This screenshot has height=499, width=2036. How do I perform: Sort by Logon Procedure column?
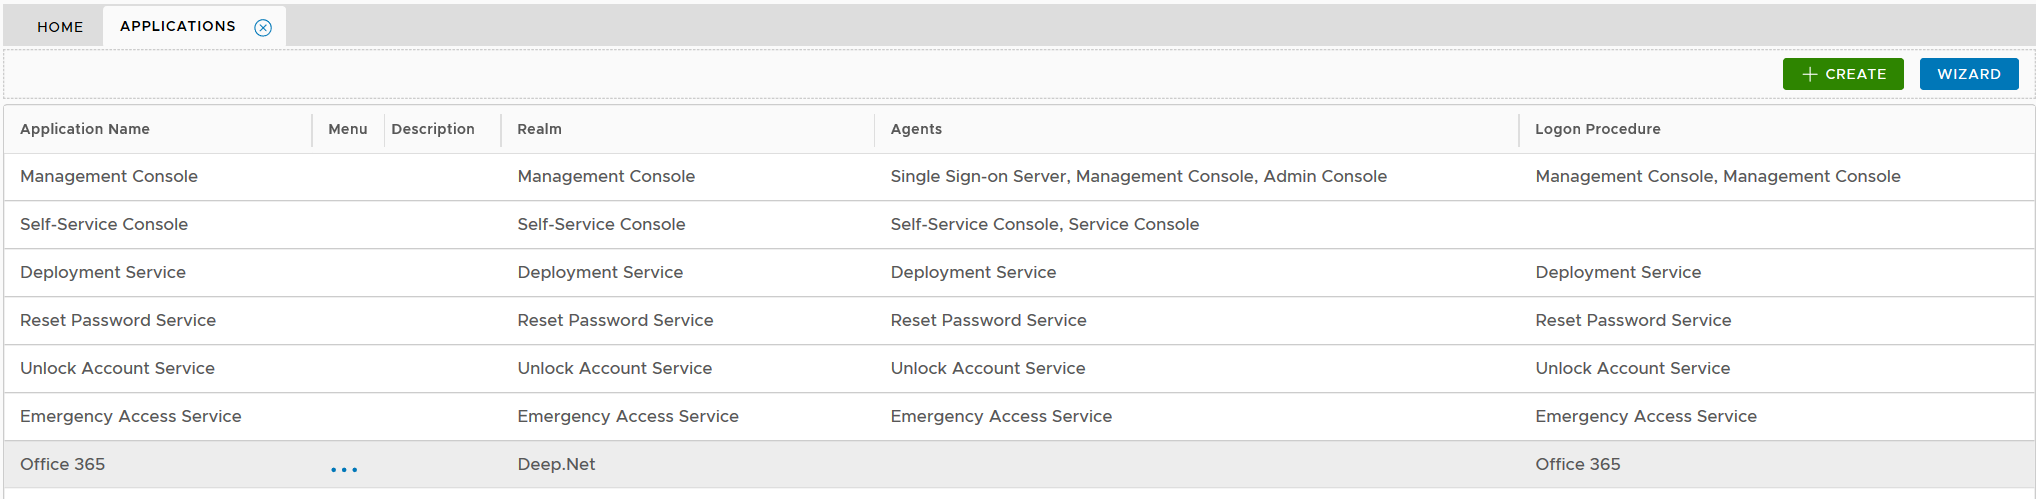pos(1597,129)
